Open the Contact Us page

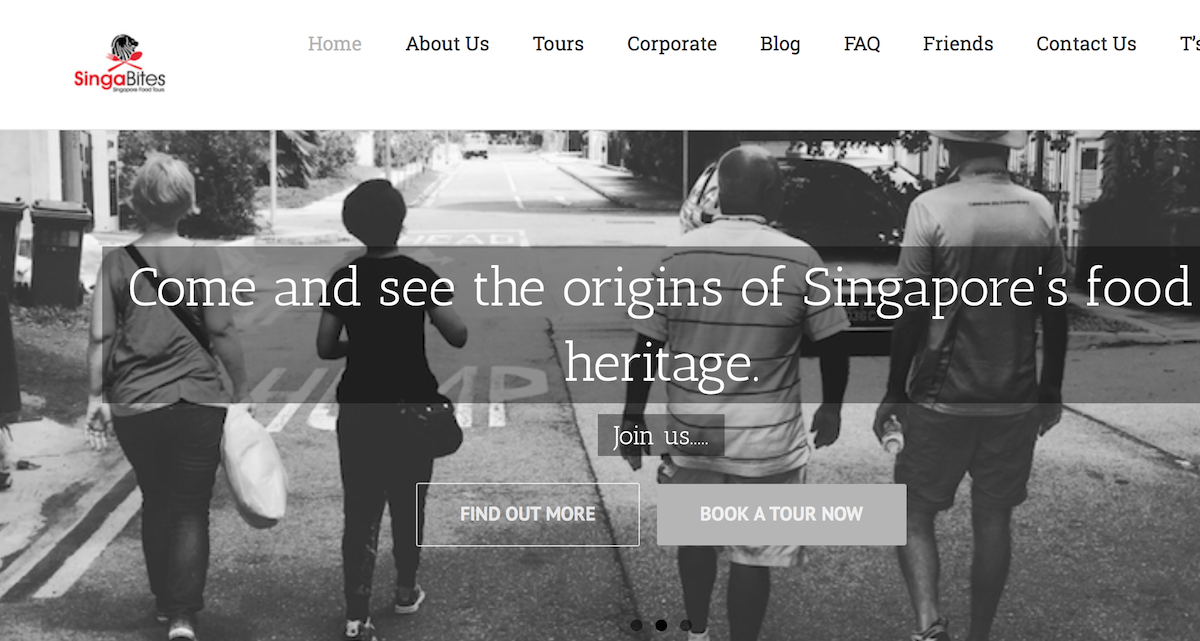point(1086,44)
